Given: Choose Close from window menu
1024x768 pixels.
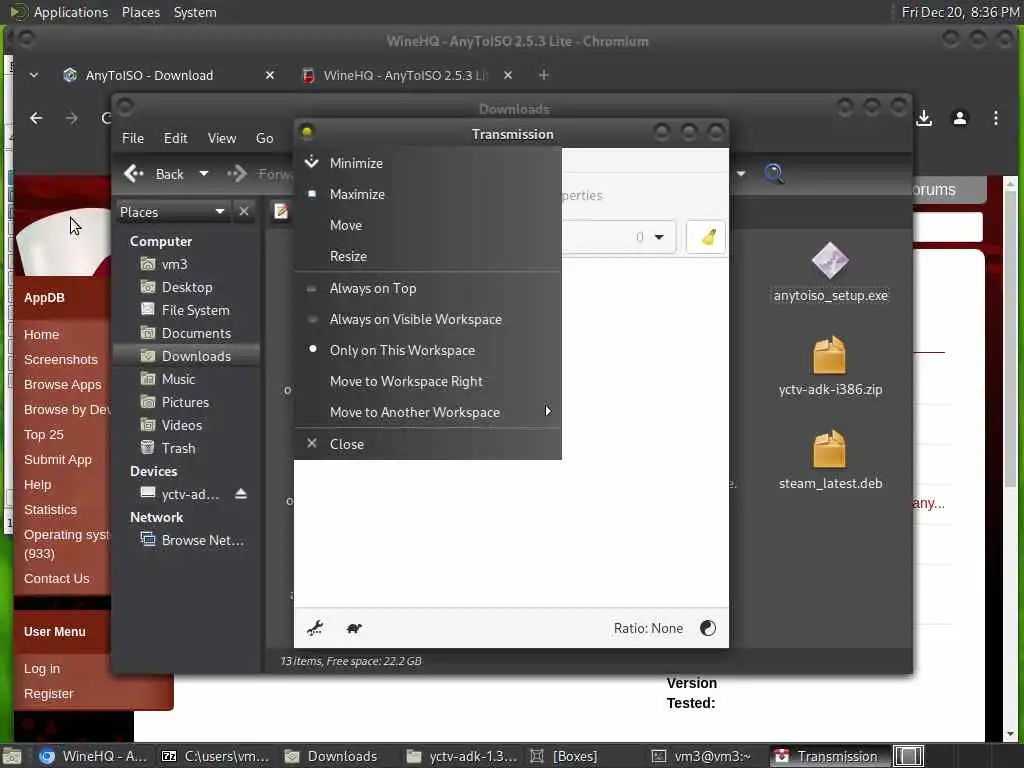Looking at the screenshot, I should click(428, 444).
